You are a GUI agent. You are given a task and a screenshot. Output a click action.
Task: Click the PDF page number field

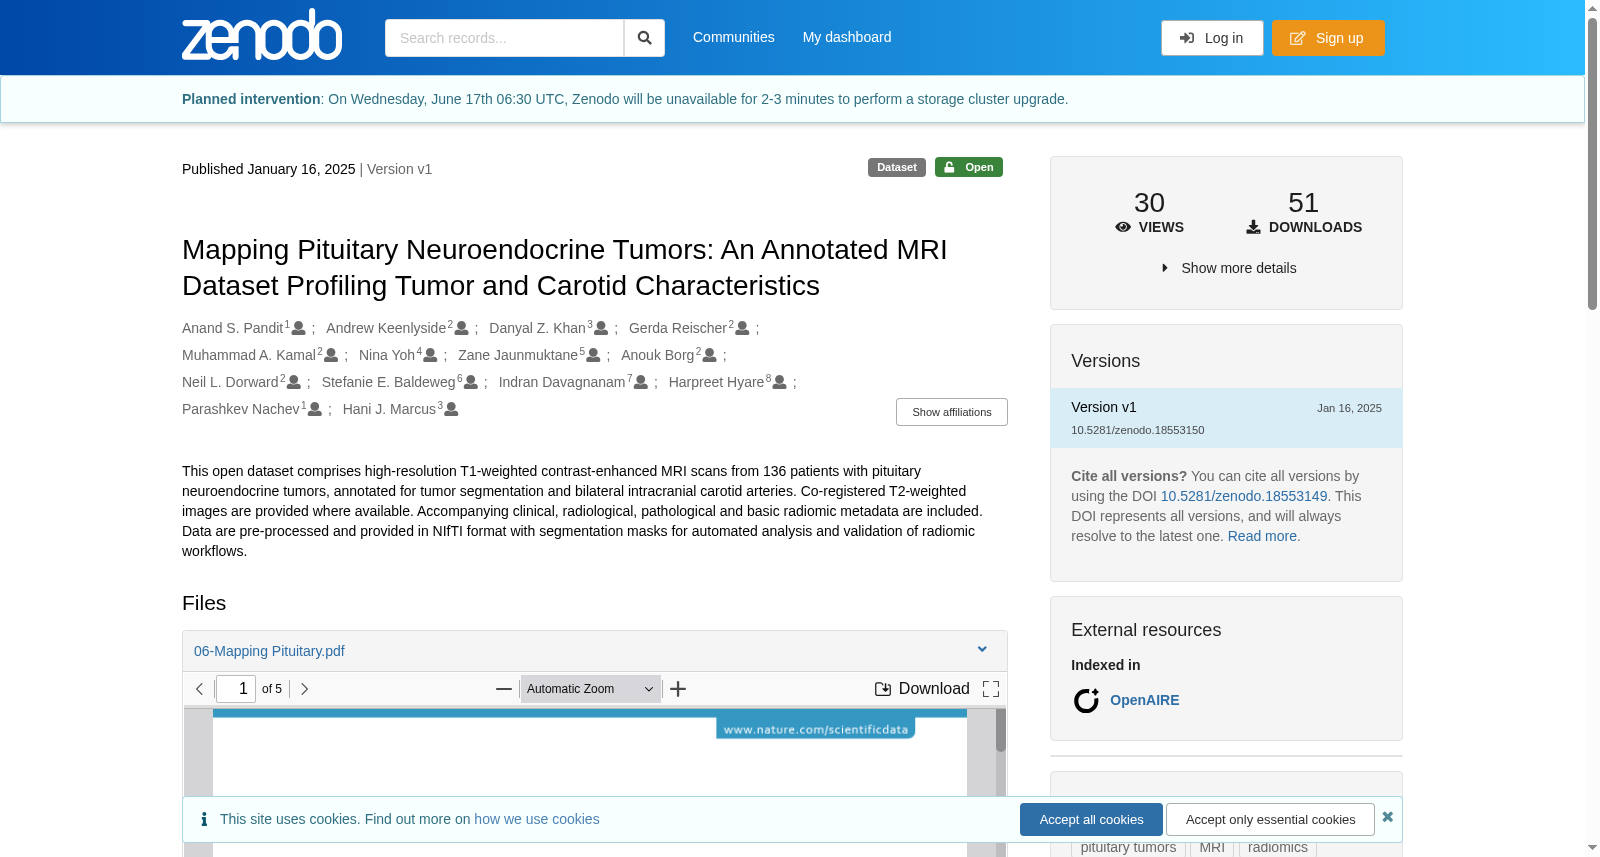[236, 689]
